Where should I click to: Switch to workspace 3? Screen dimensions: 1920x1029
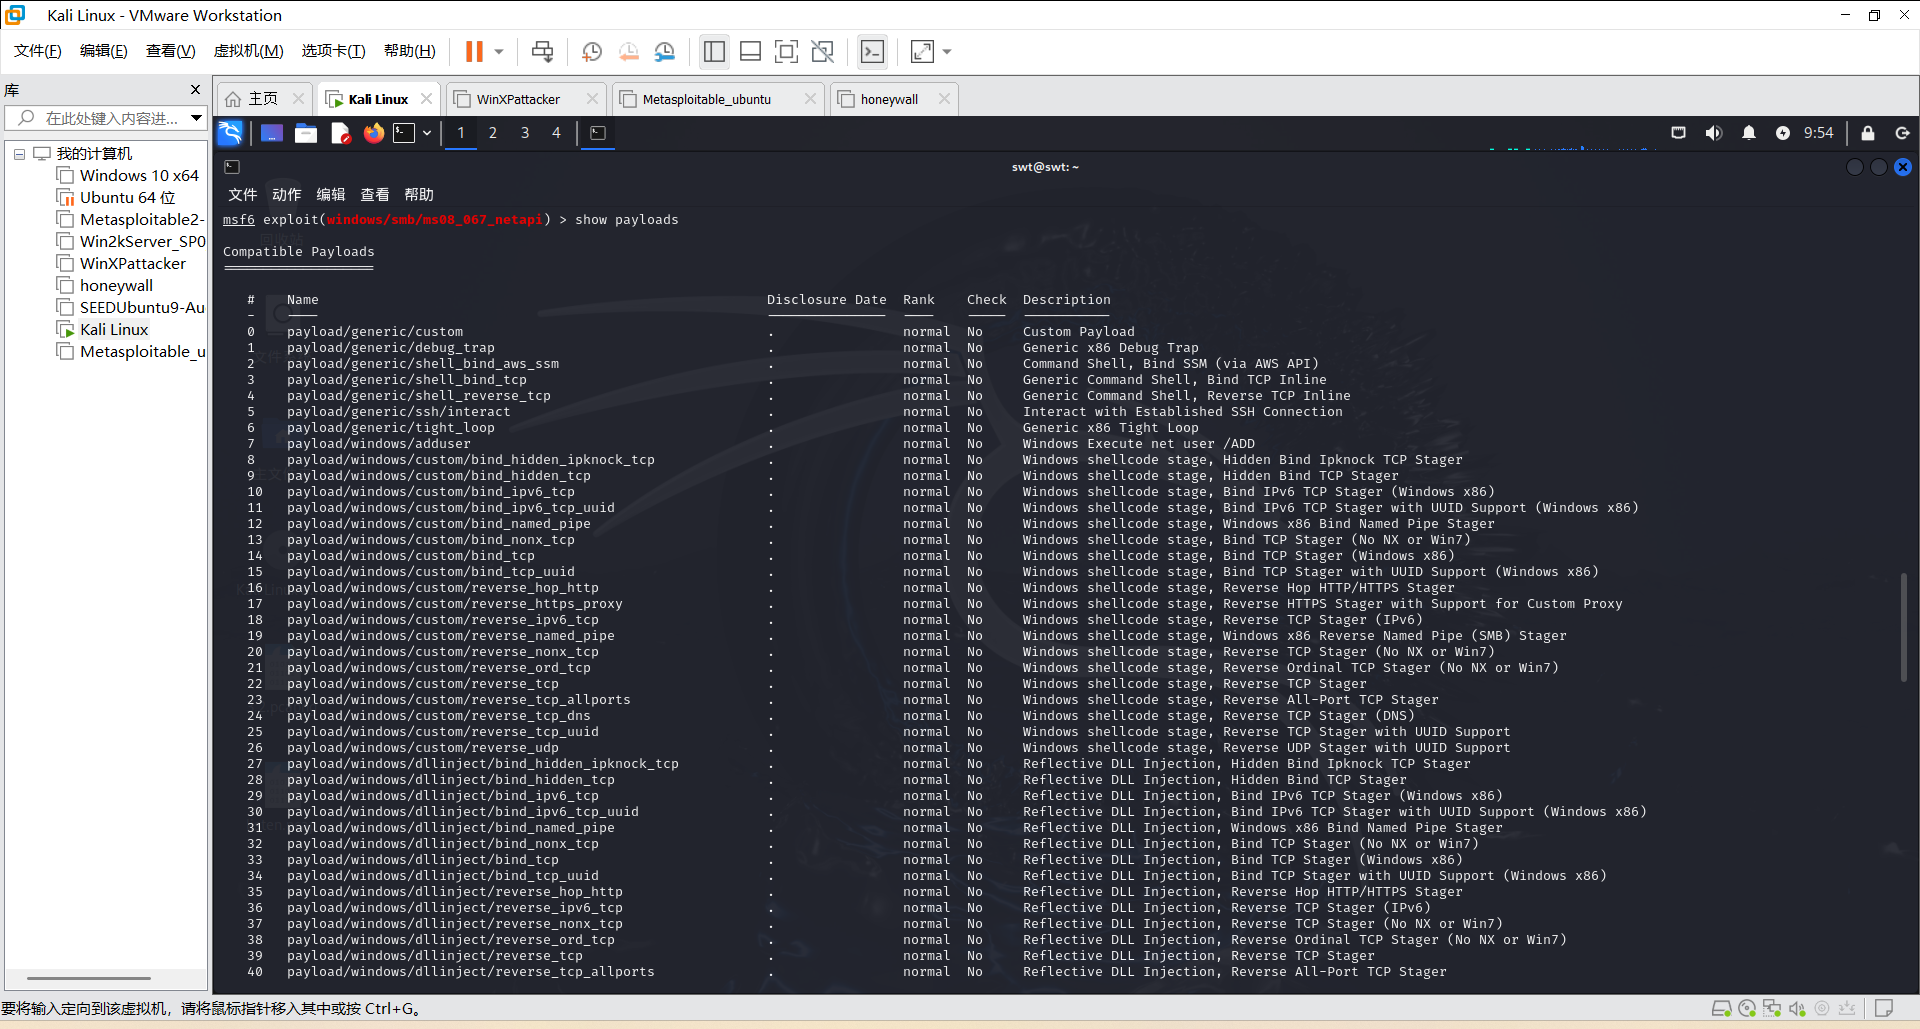point(525,133)
